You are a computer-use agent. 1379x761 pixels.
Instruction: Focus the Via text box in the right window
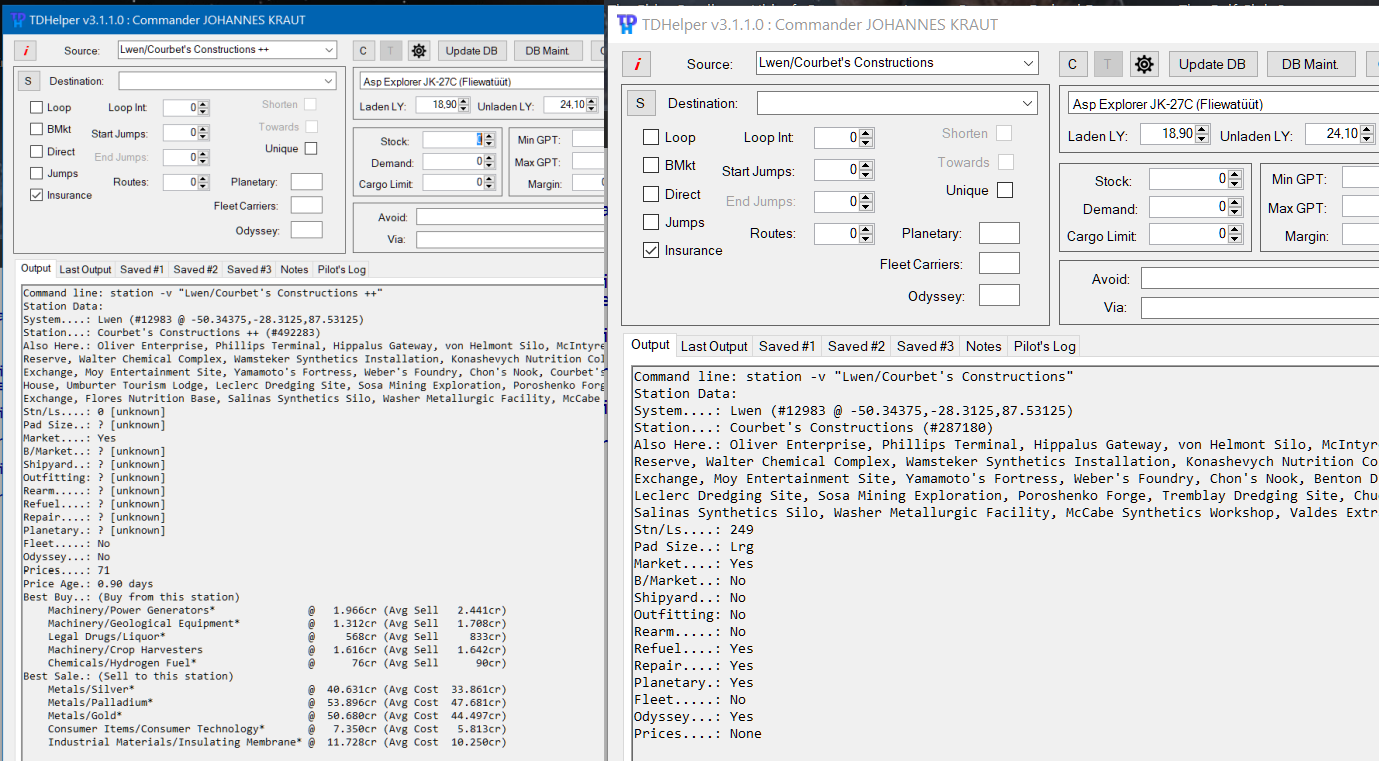tap(1260, 307)
